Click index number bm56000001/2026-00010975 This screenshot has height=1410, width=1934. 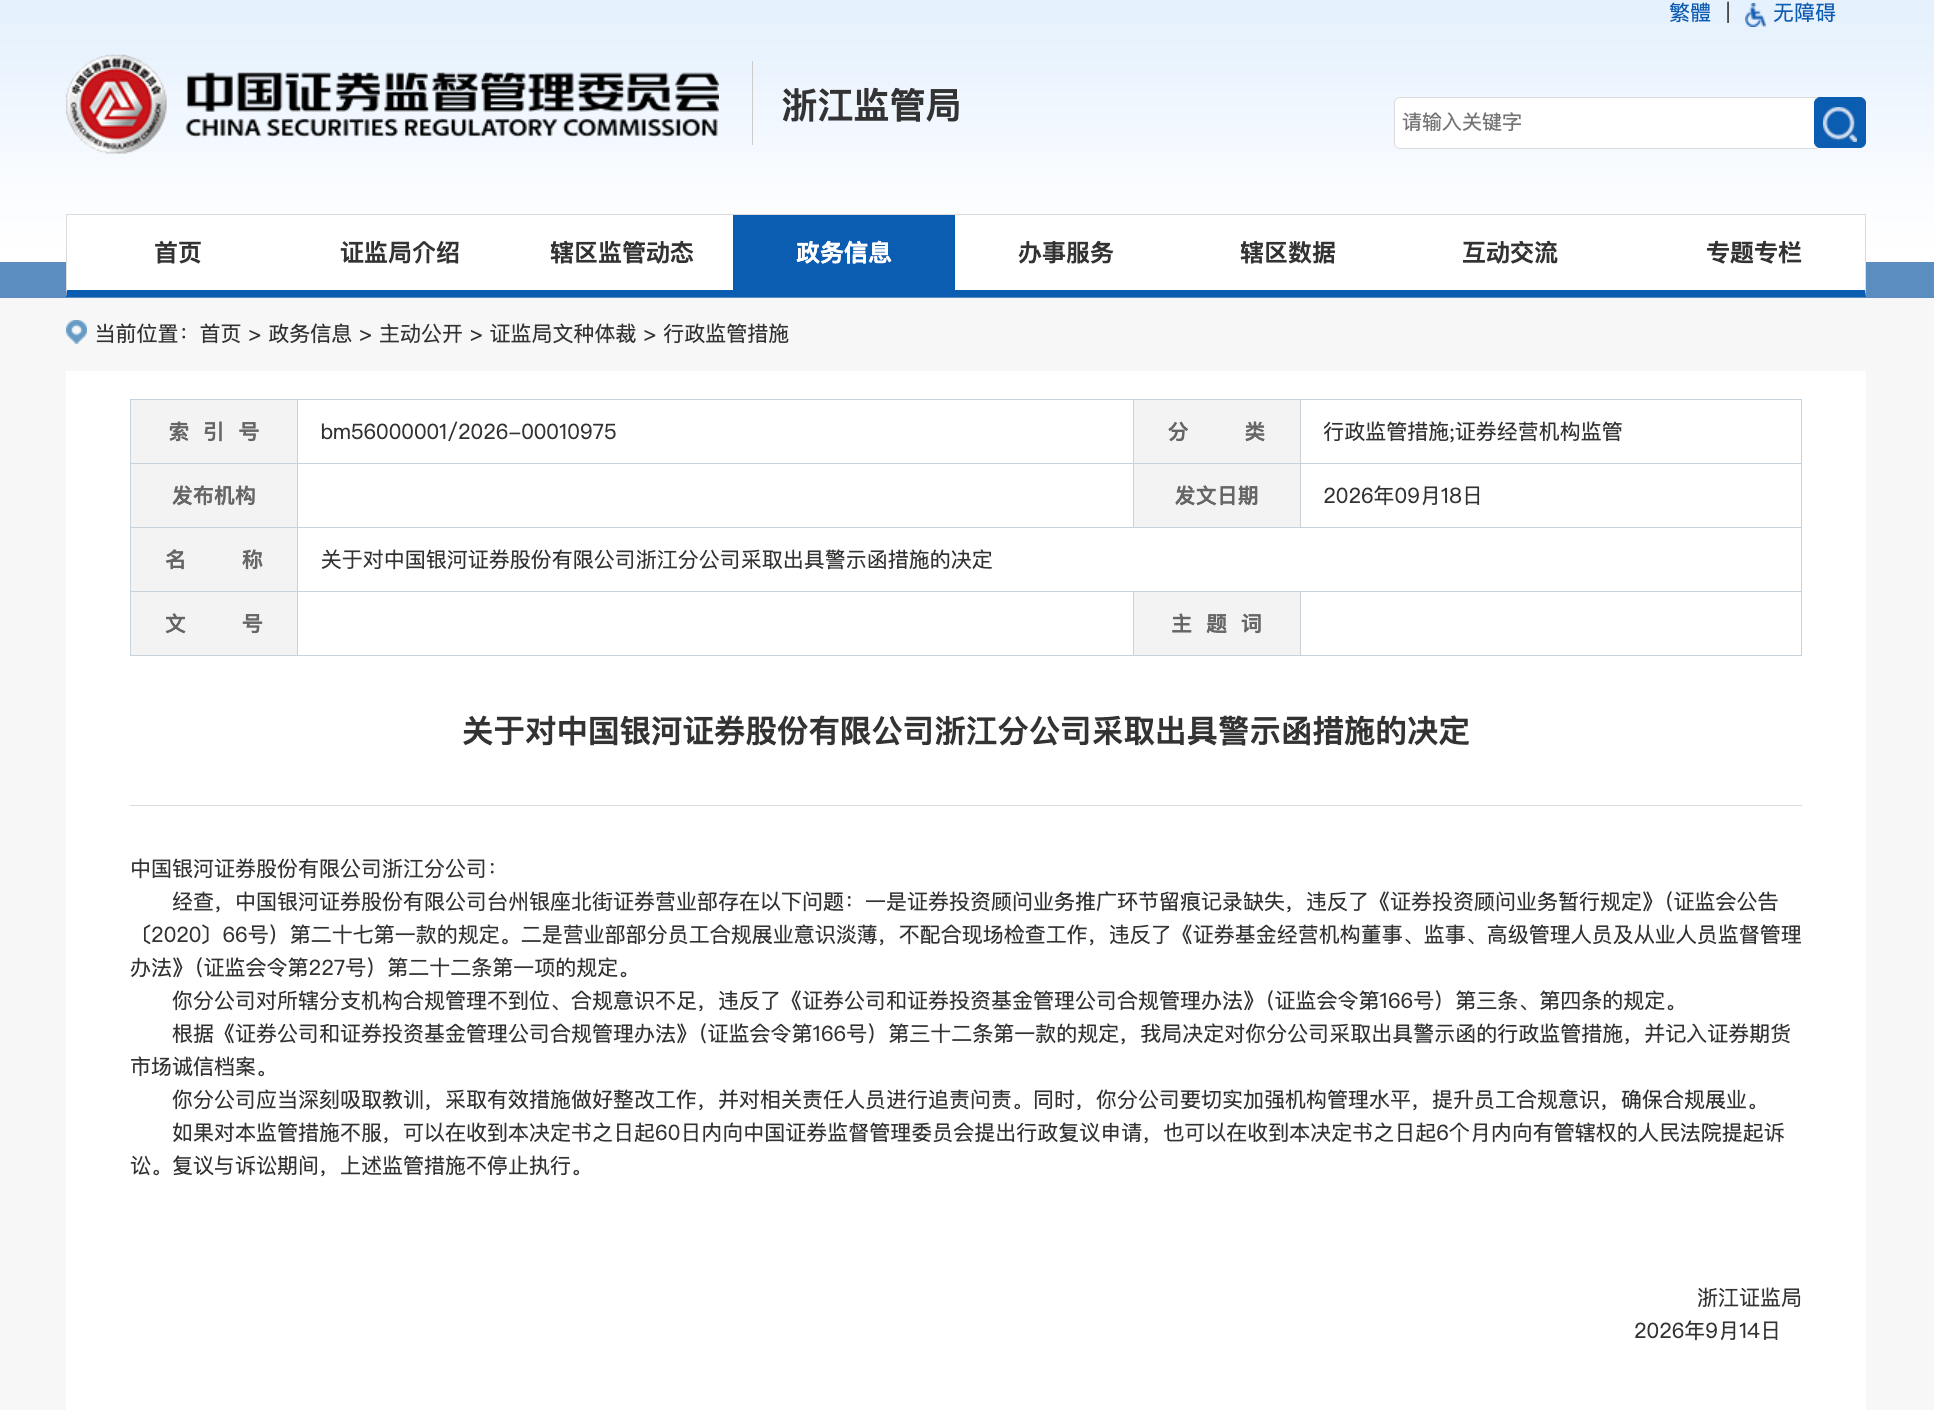[468, 432]
